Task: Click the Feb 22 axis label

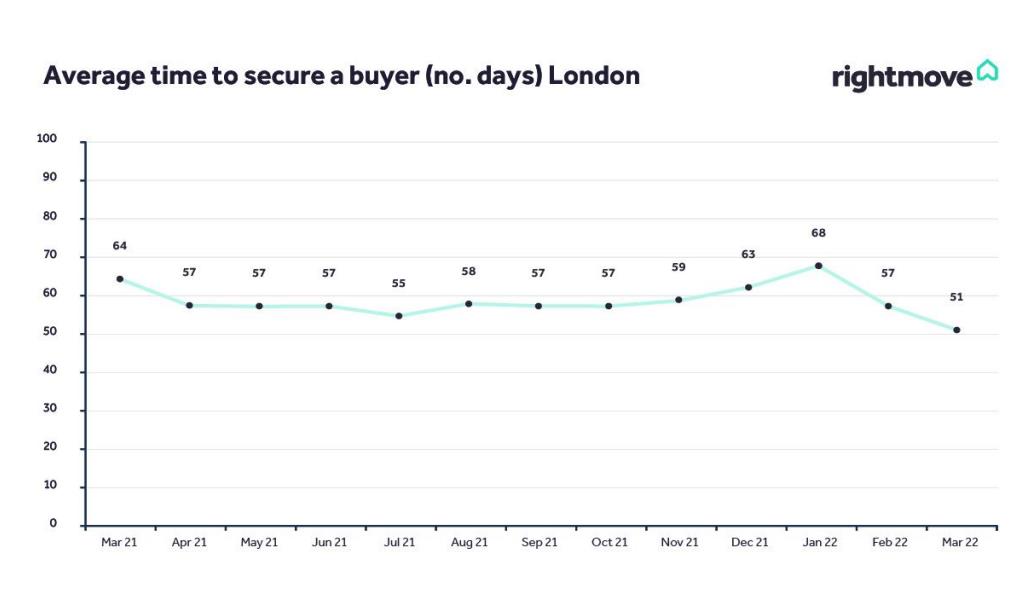Action: click(889, 542)
